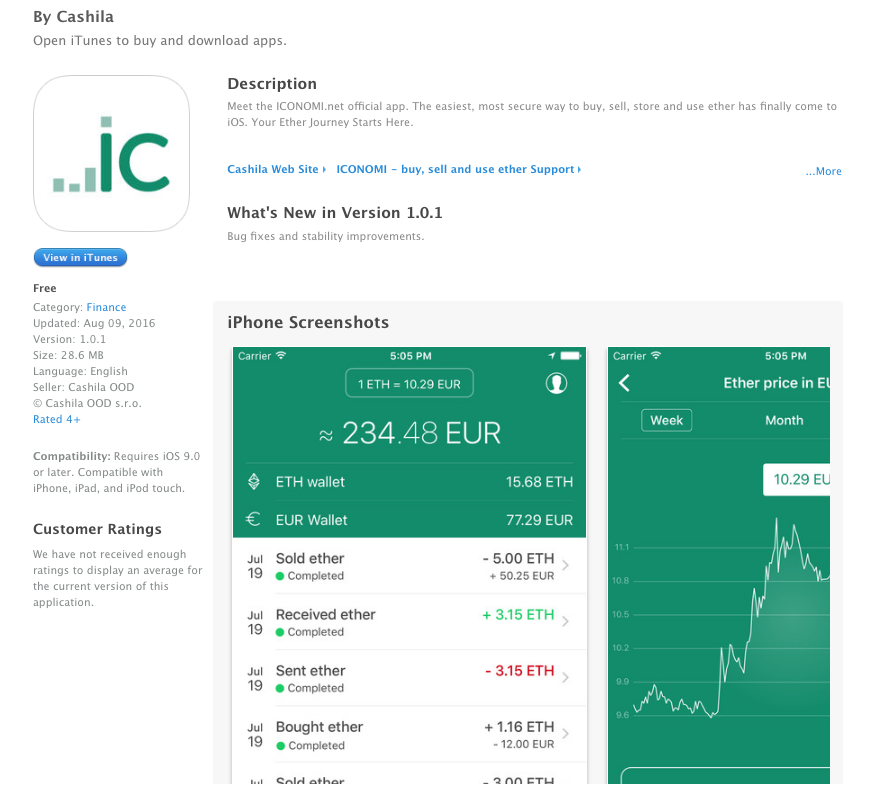The image size is (876, 787).
Task: Click the + 50.25 EUR amount
Action: pyautogui.click(x=522, y=576)
